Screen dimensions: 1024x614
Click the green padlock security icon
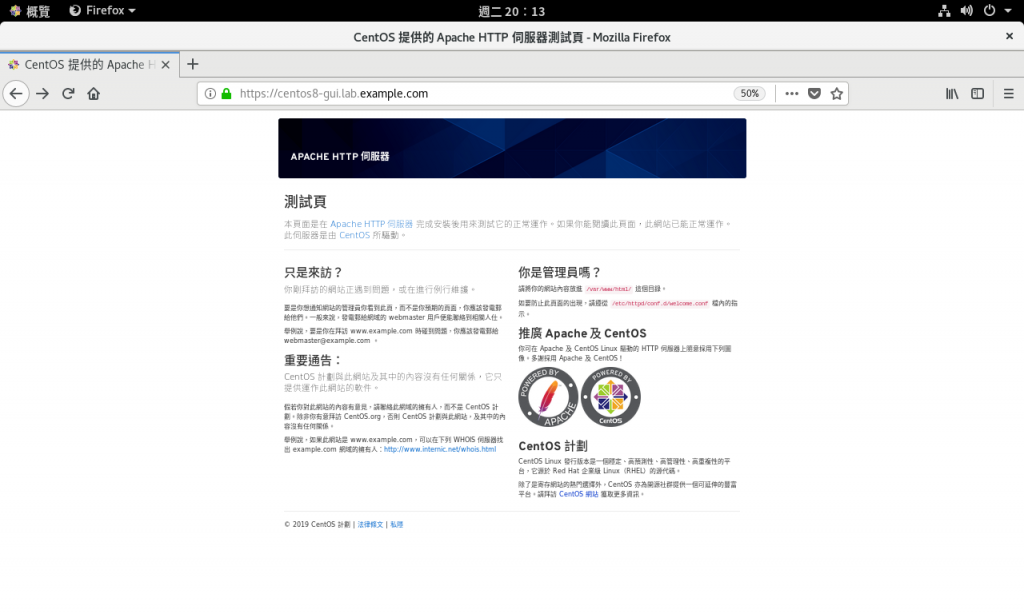pos(227,93)
